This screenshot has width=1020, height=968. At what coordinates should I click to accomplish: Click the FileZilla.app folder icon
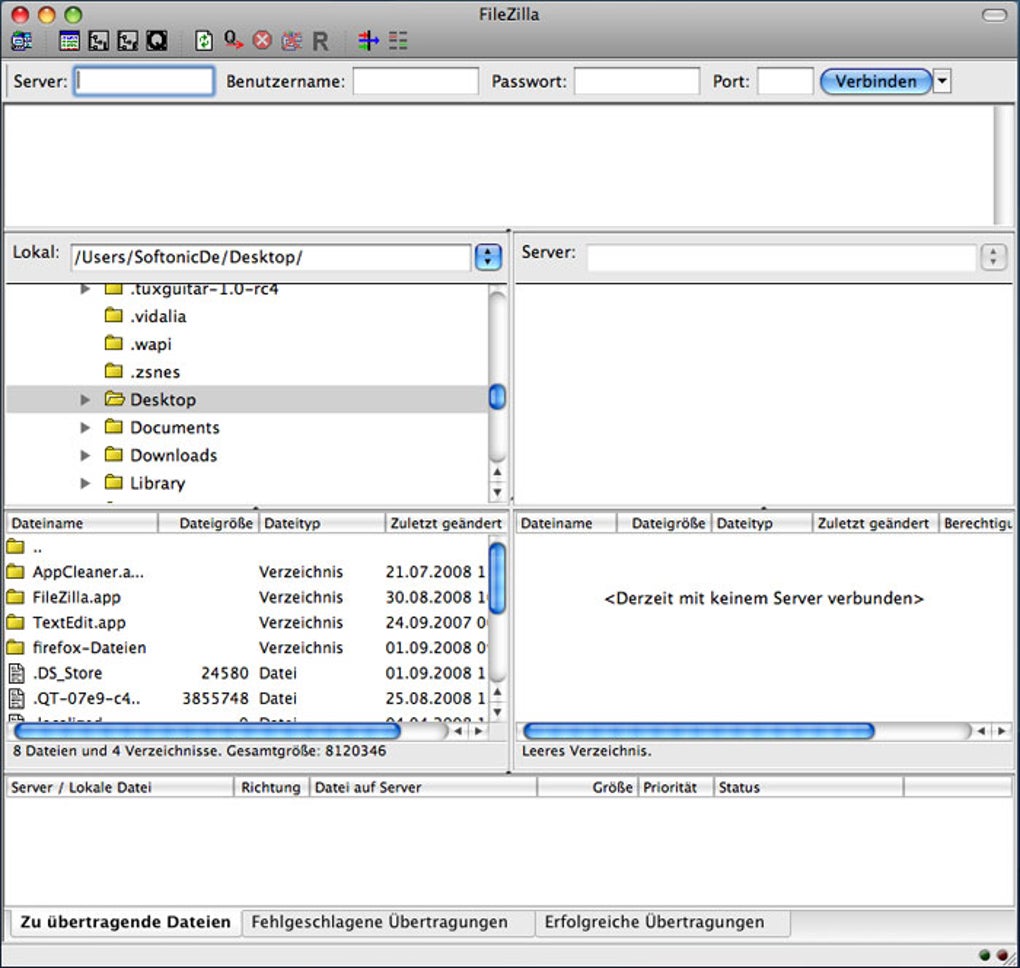[15, 597]
